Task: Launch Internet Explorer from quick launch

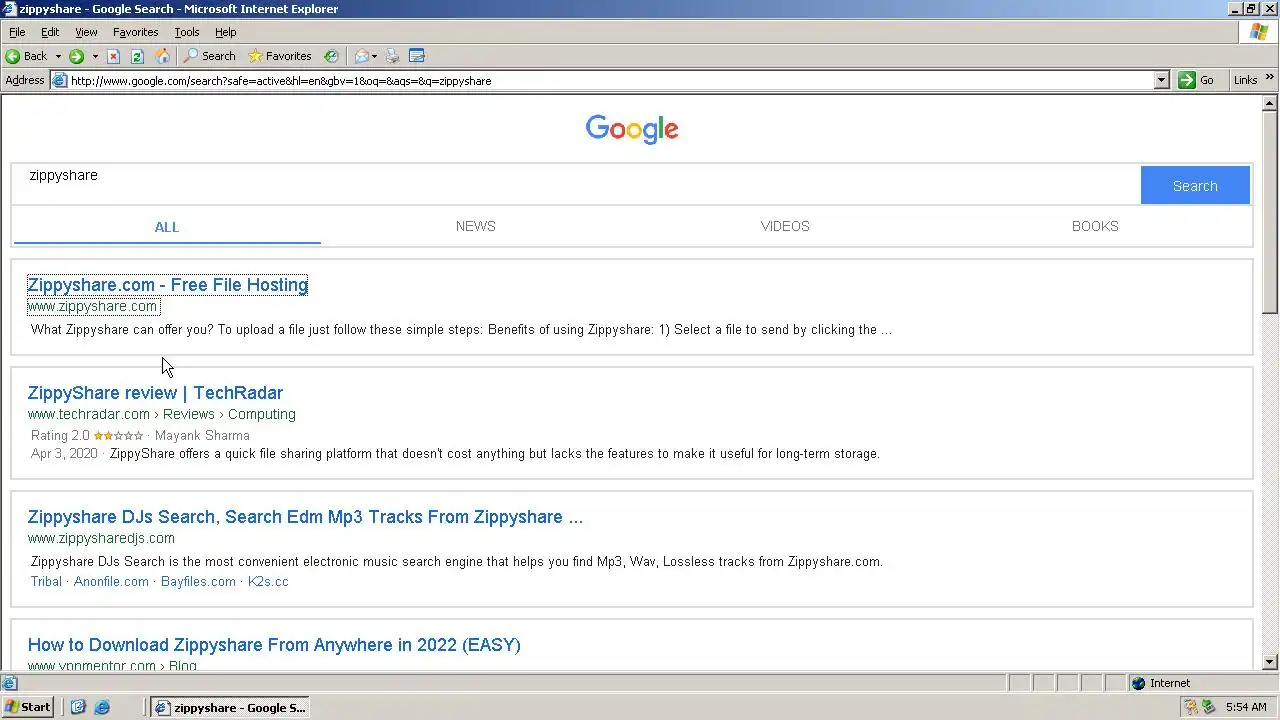Action: coord(102,707)
